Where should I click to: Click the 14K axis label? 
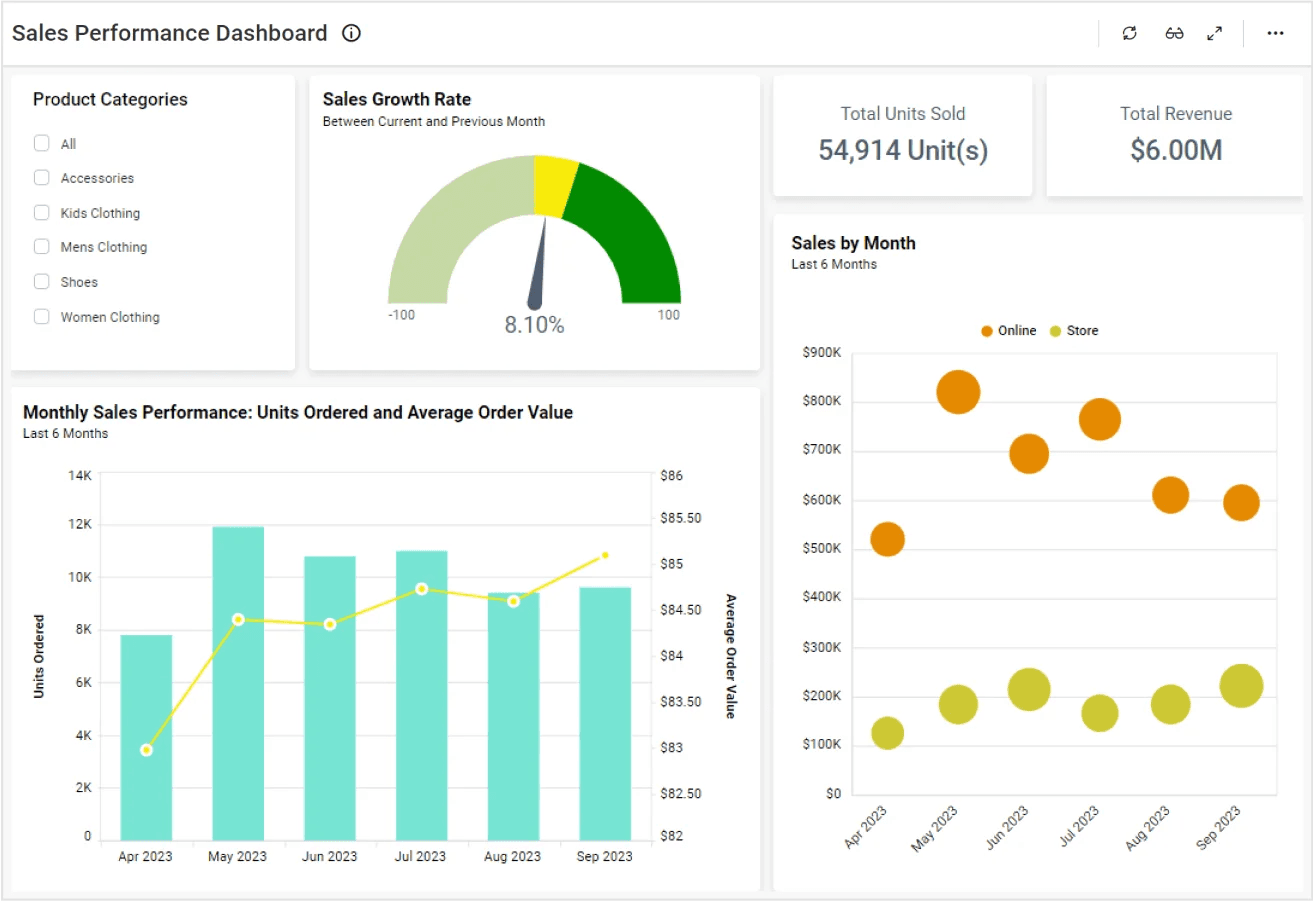79,475
